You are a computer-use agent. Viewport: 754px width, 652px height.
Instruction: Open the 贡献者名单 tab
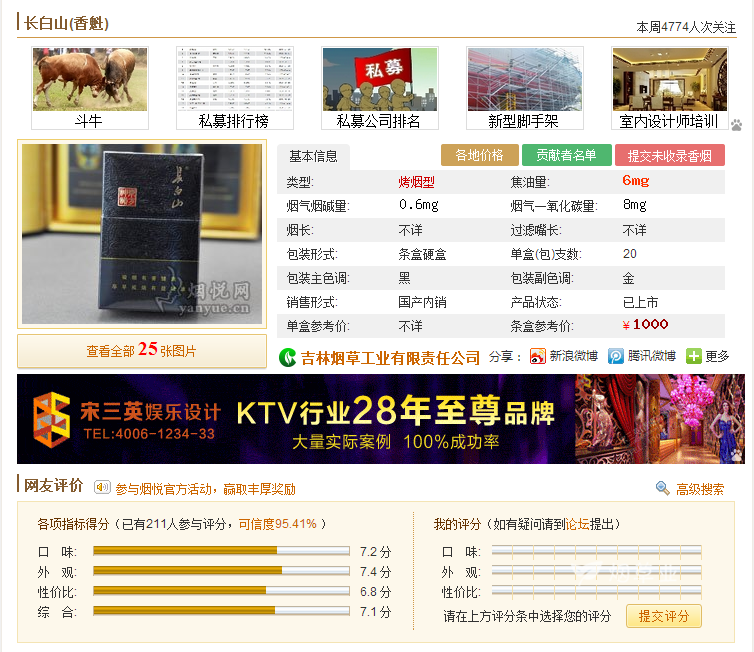pyautogui.click(x=566, y=155)
